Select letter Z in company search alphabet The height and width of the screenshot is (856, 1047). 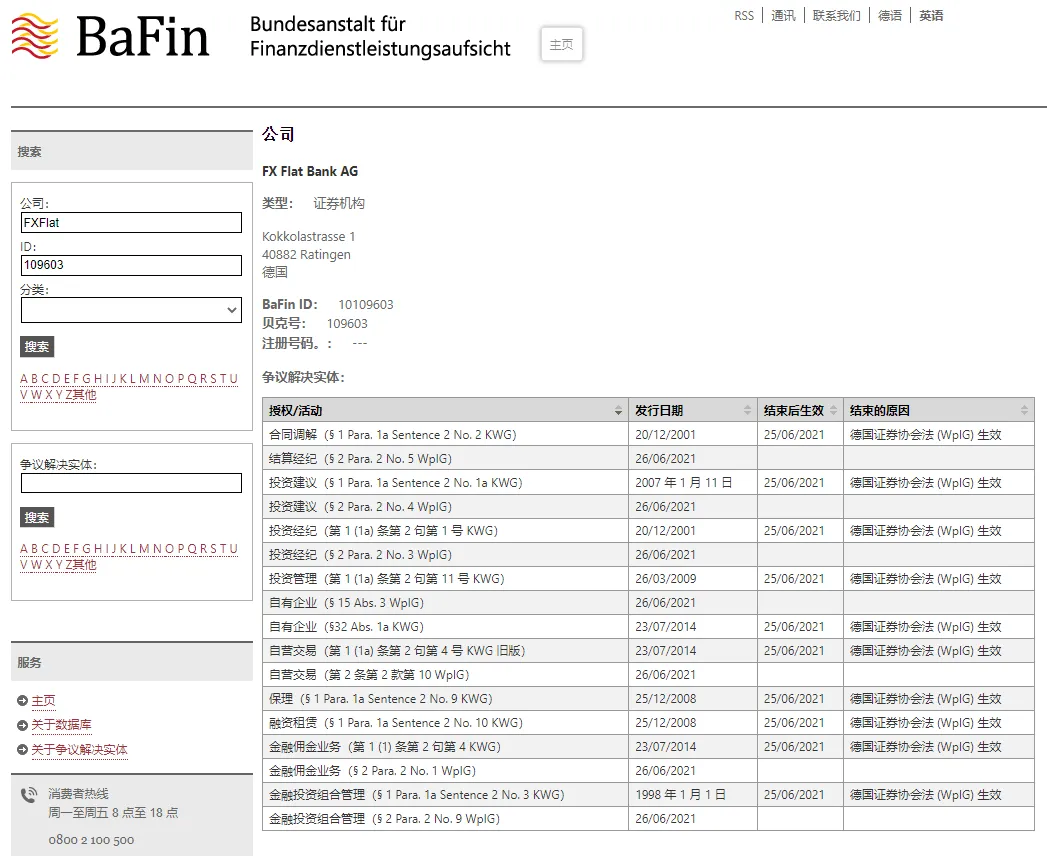click(x=69, y=395)
